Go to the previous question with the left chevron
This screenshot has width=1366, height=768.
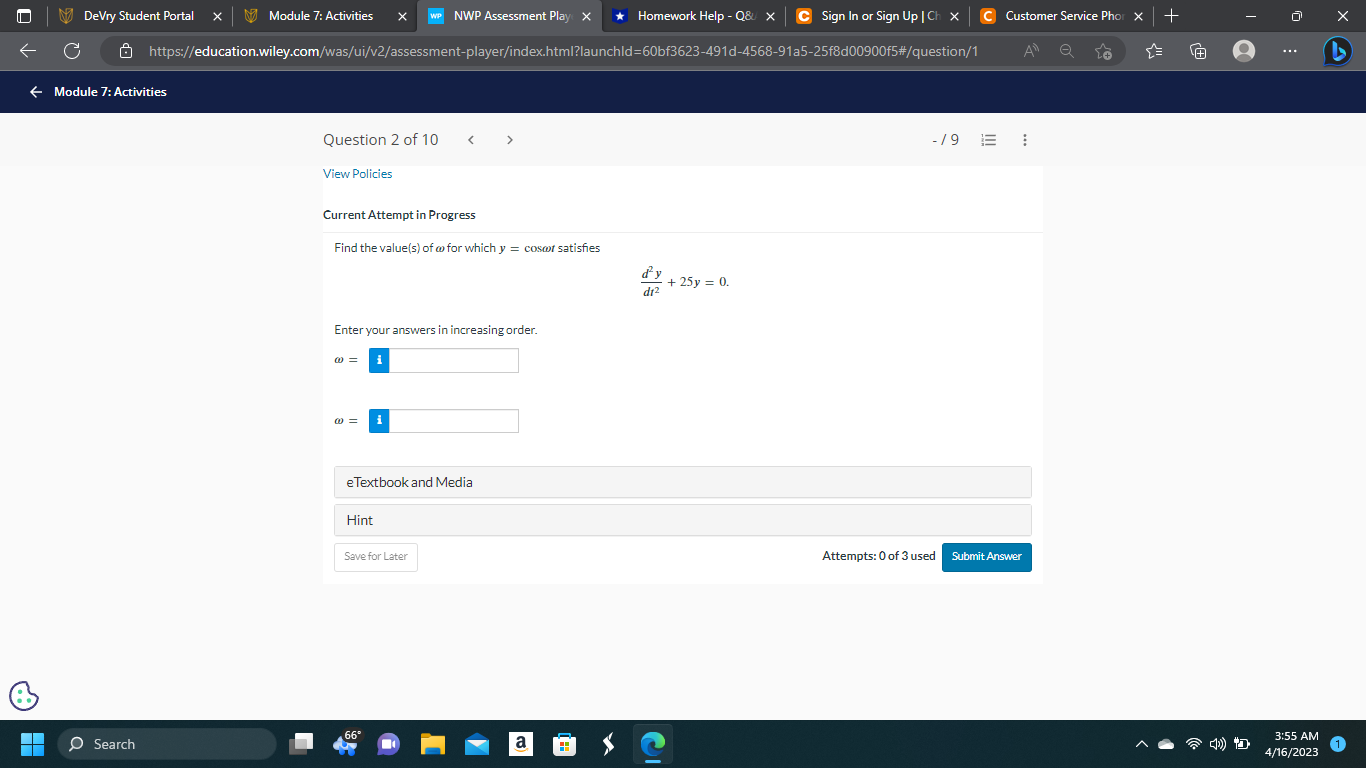pos(470,140)
